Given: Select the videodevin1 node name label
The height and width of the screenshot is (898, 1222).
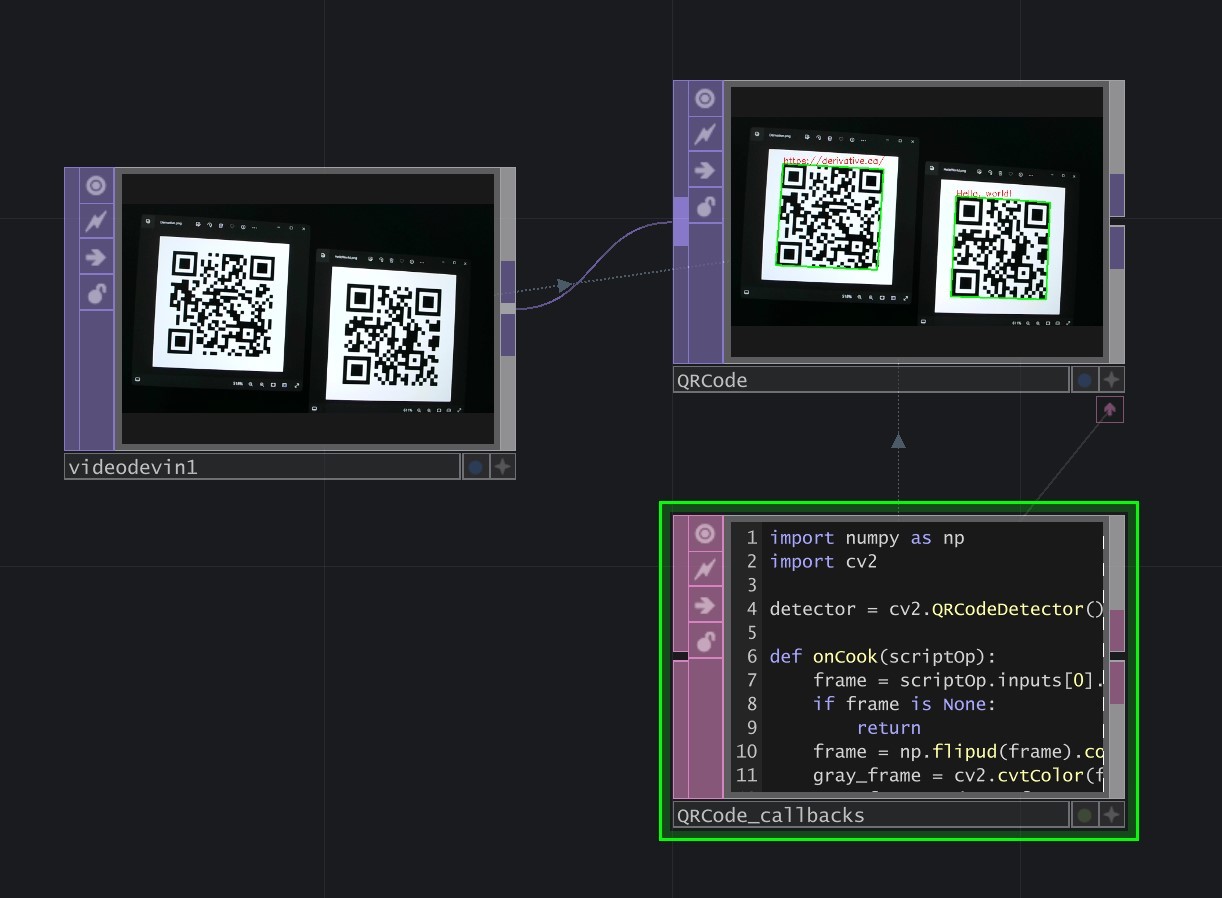Looking at the screenshot, I should tap(262, 466).
